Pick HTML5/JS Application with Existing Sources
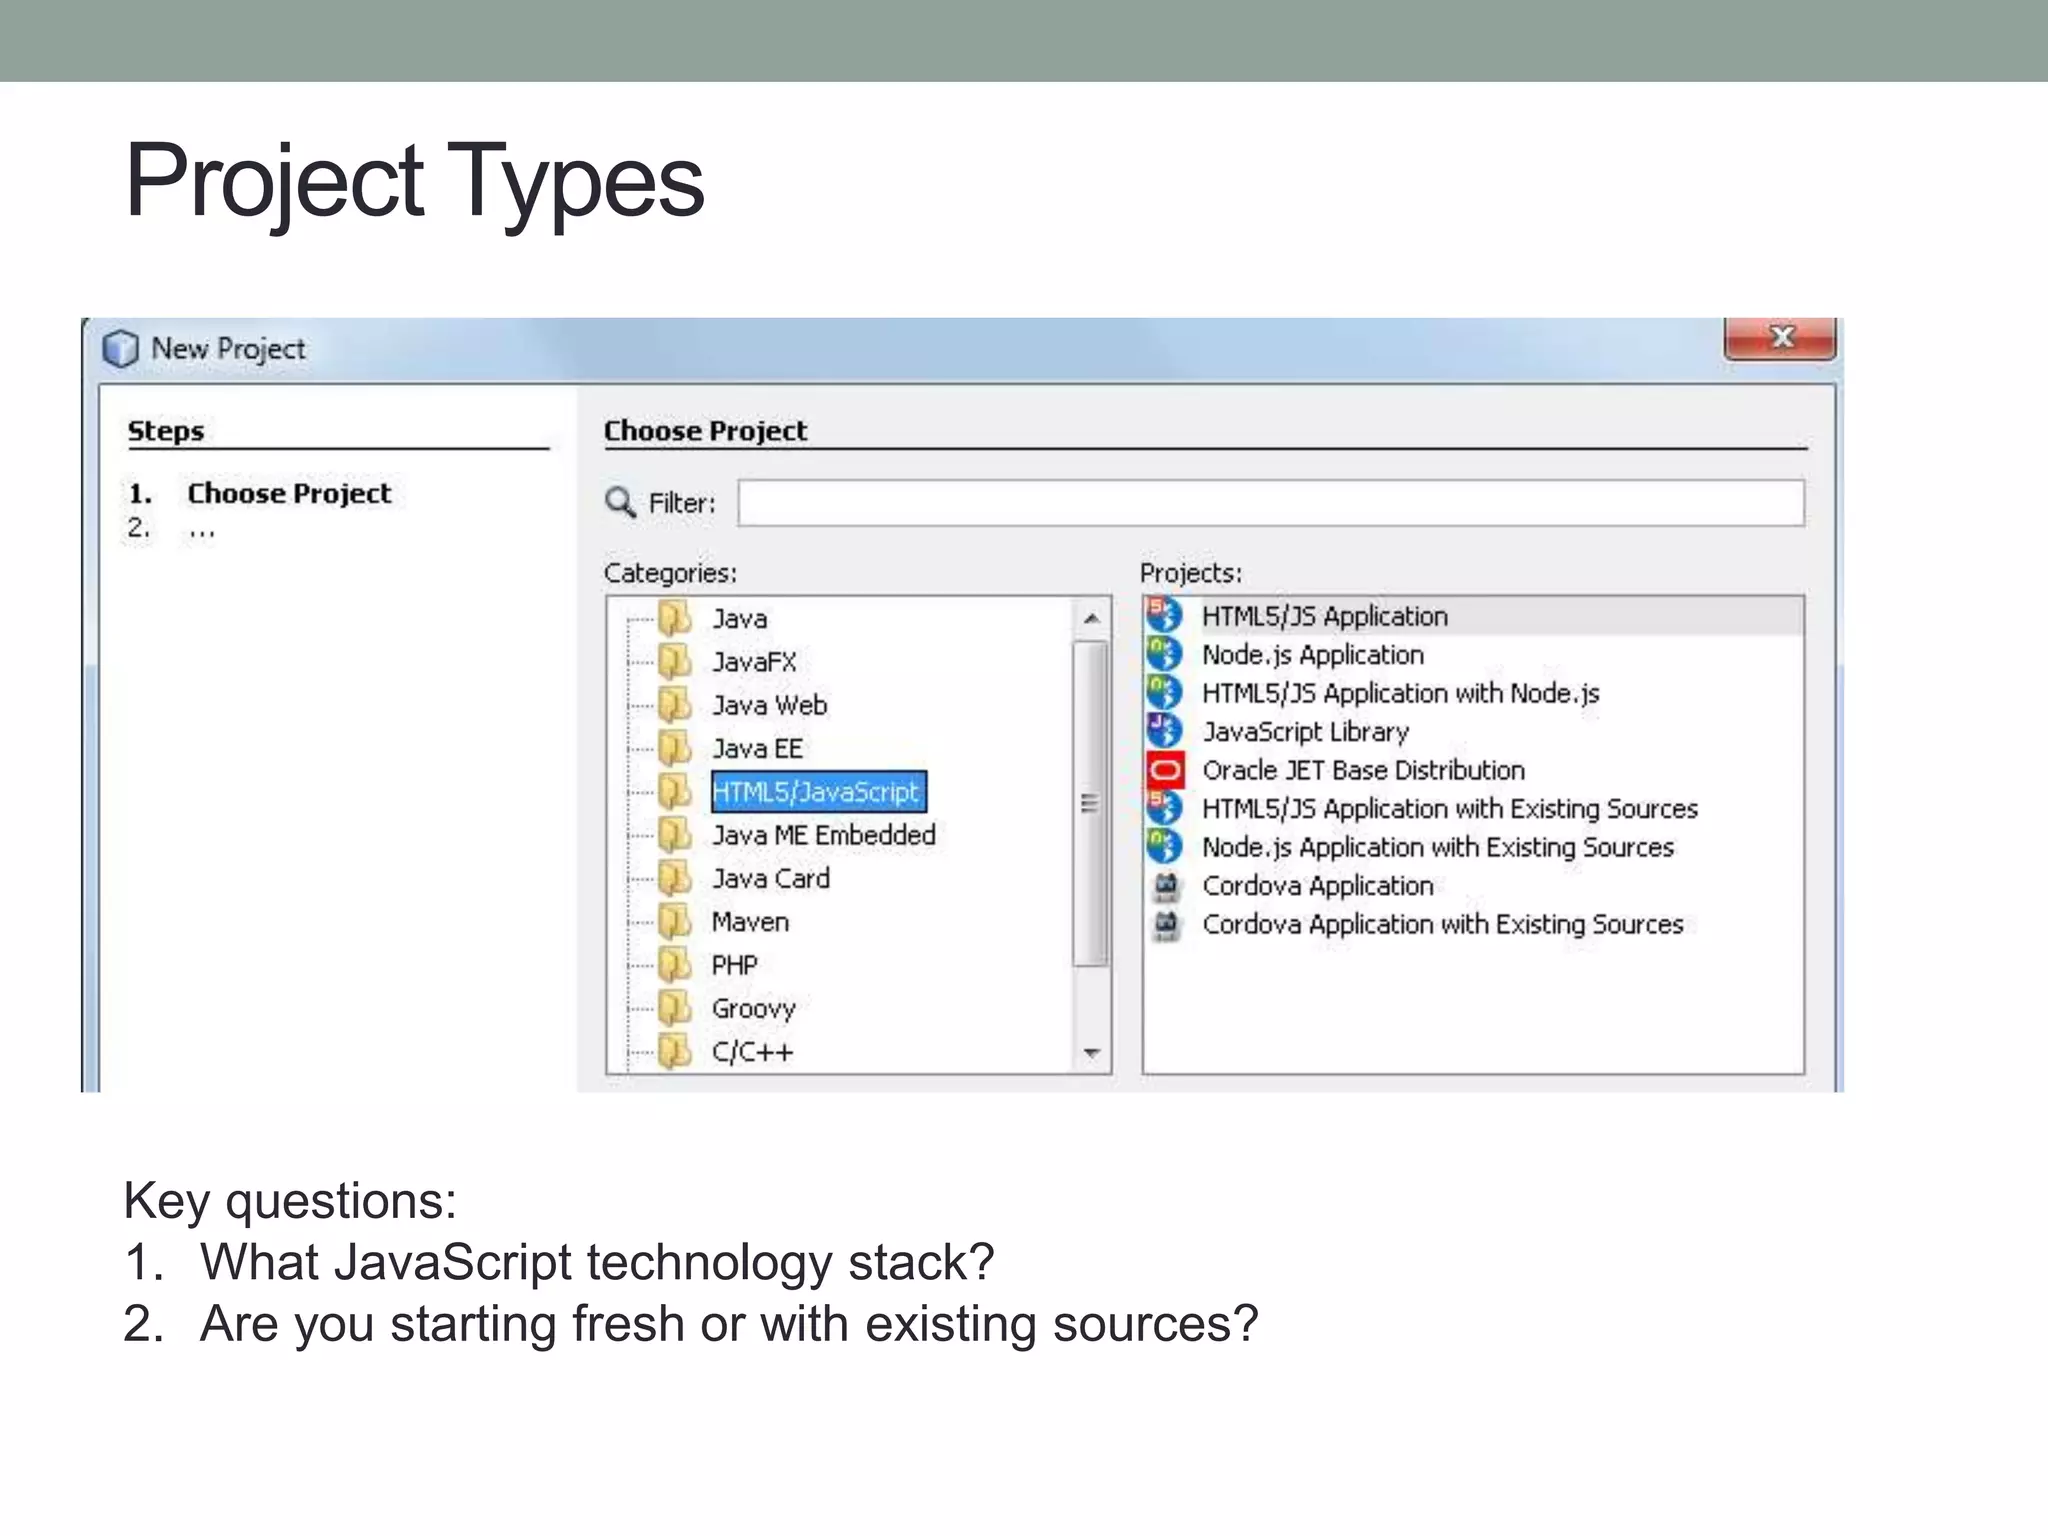Screen dimensions: 2048x1536 [x=1449, y=808]
